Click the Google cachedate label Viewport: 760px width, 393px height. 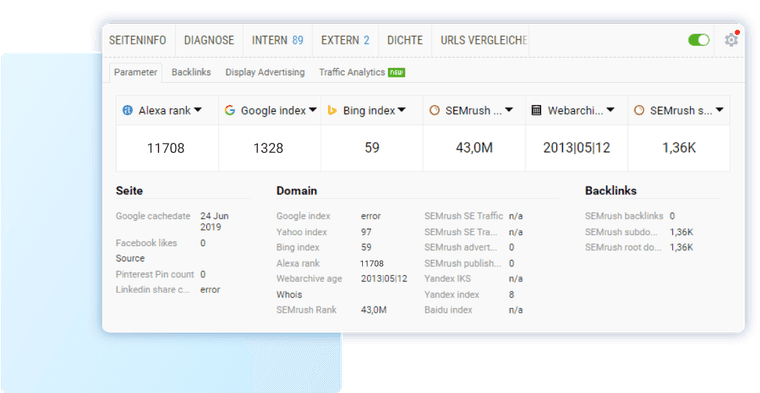click(153, 216)
